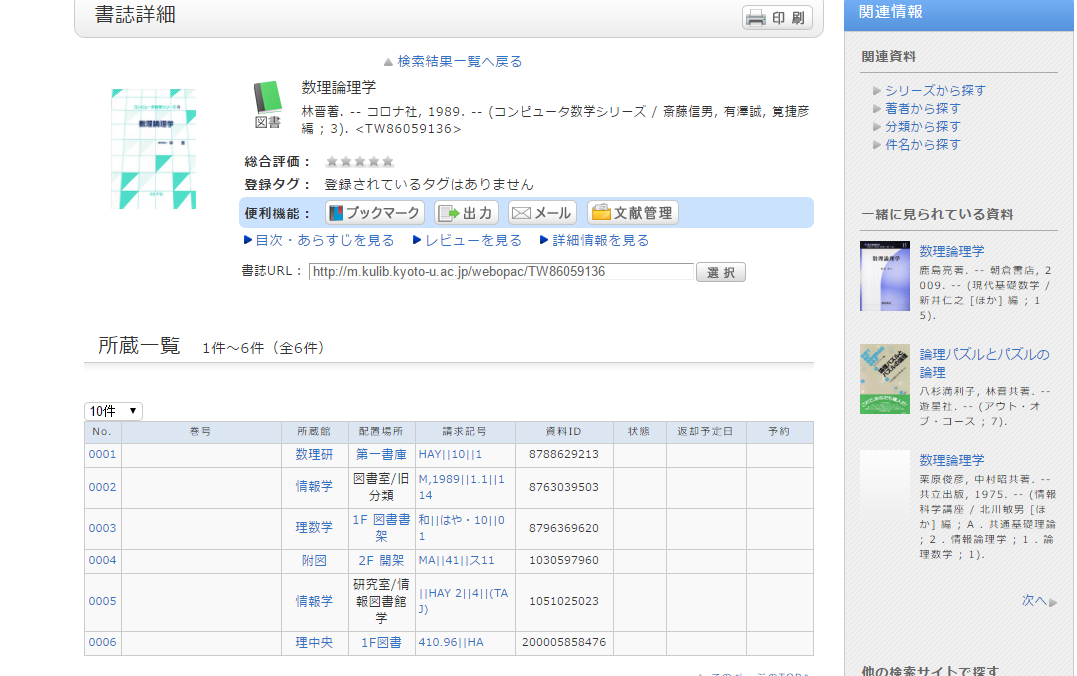Click the Select (選択) button beside the URL
This screenshot has width=1077, height=676.
(721, 272)
